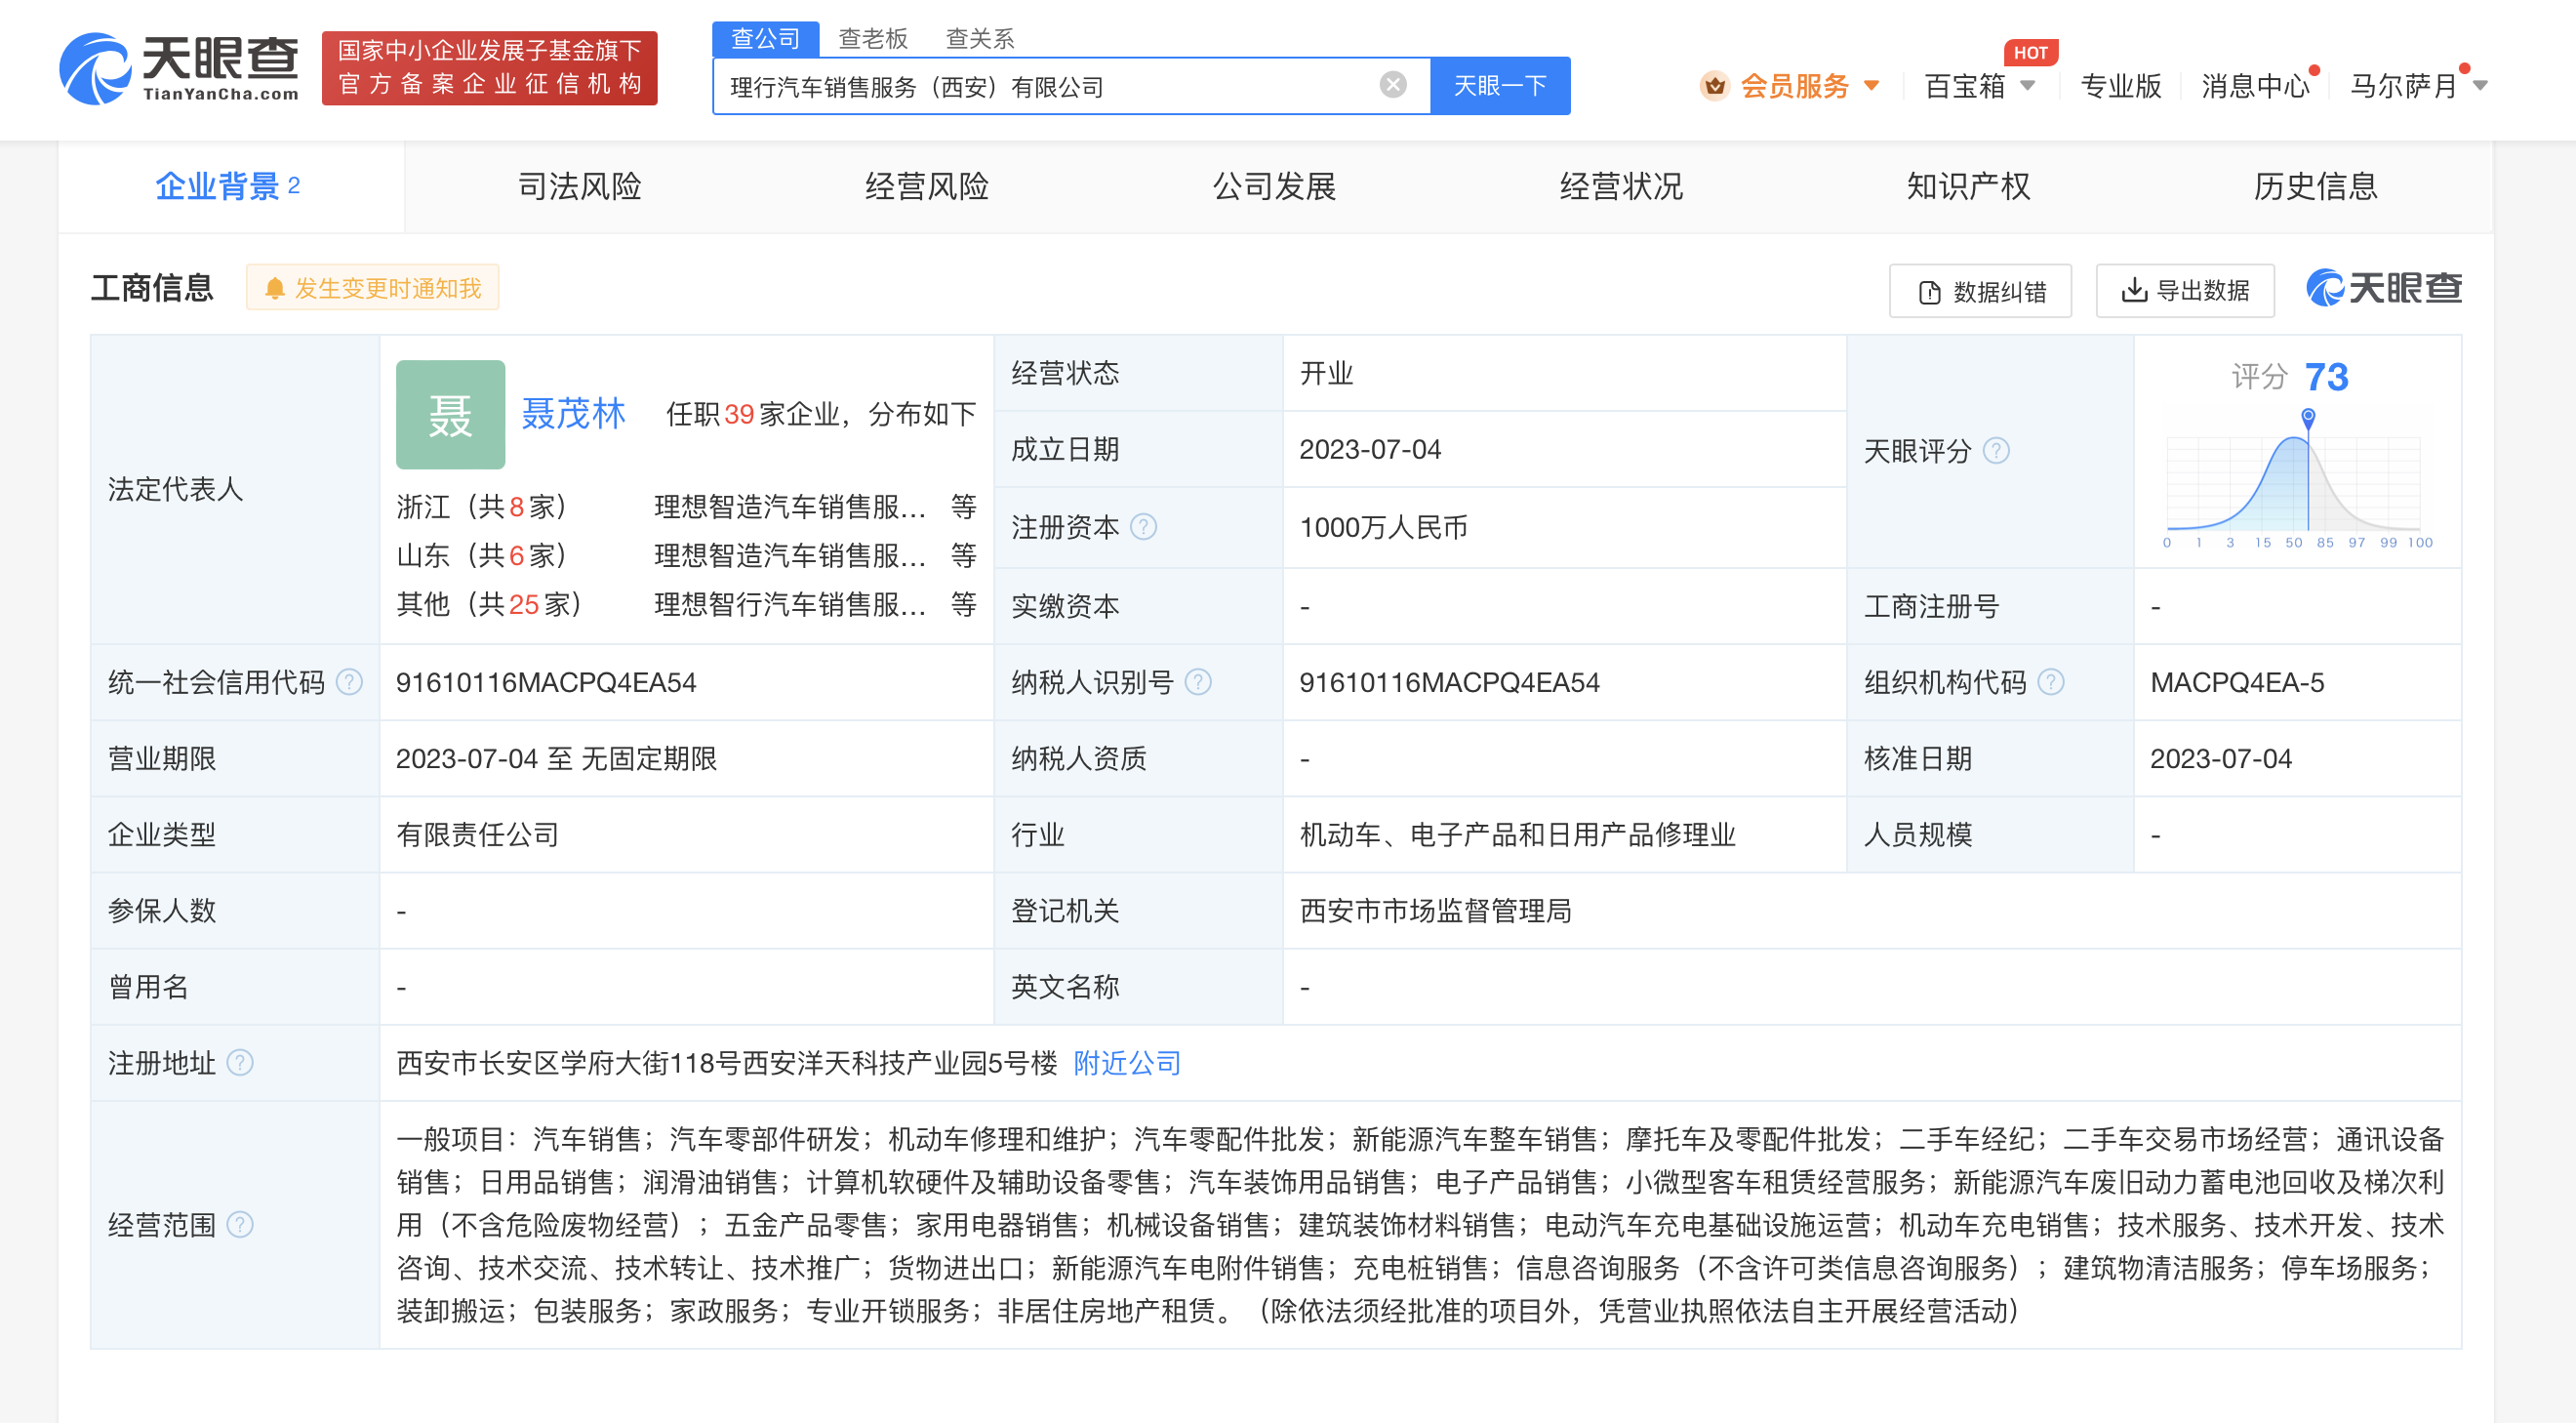2576x1423 pixels.
Task: Click help icon next to 天眼评分
Action: click(x=1996, y=451)
